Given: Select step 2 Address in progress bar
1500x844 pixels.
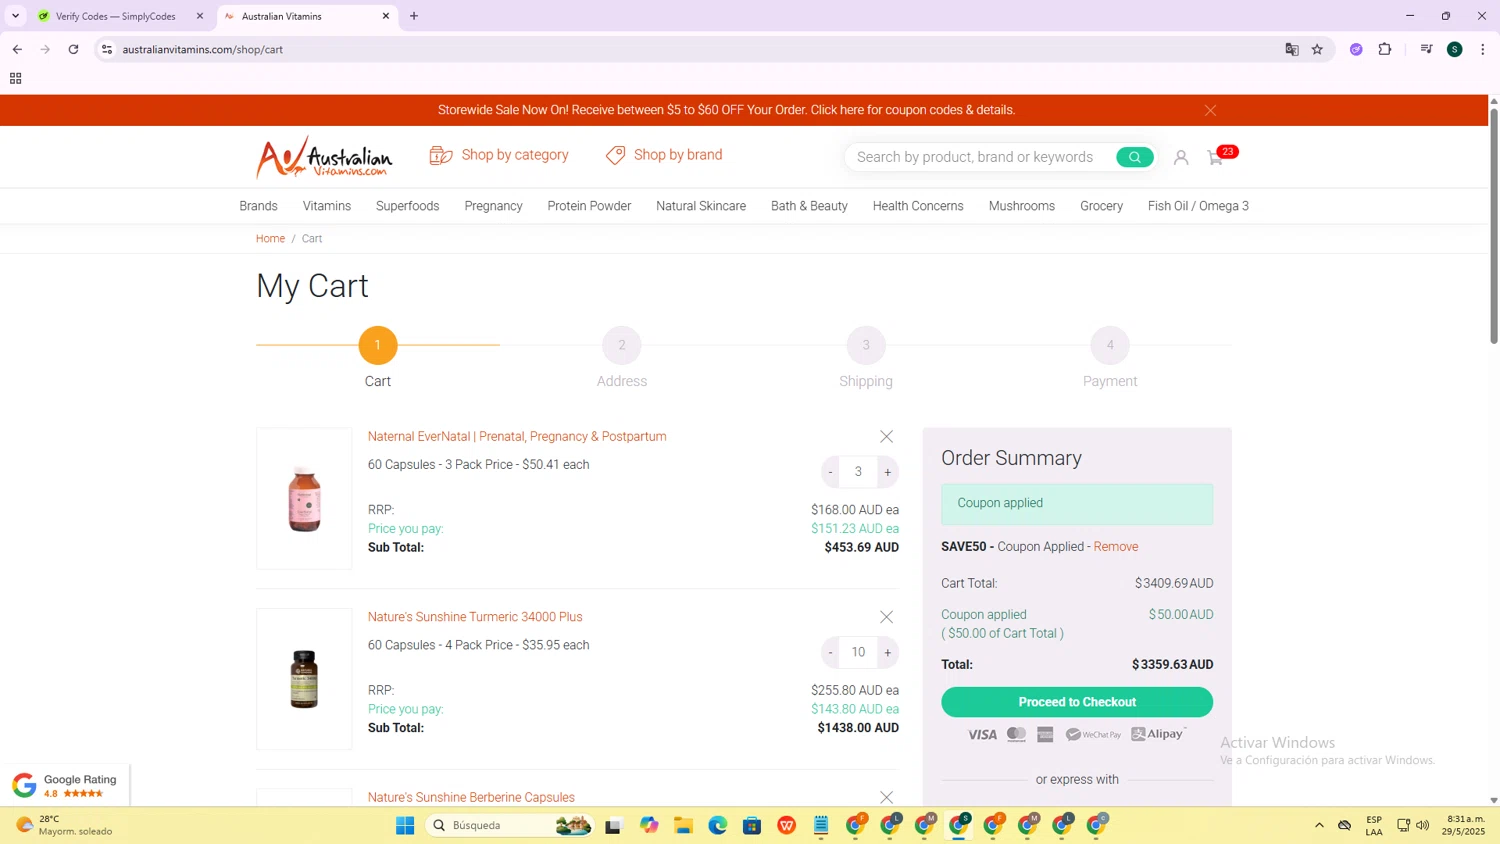Looking at the screenshot, I should [622, 345].
